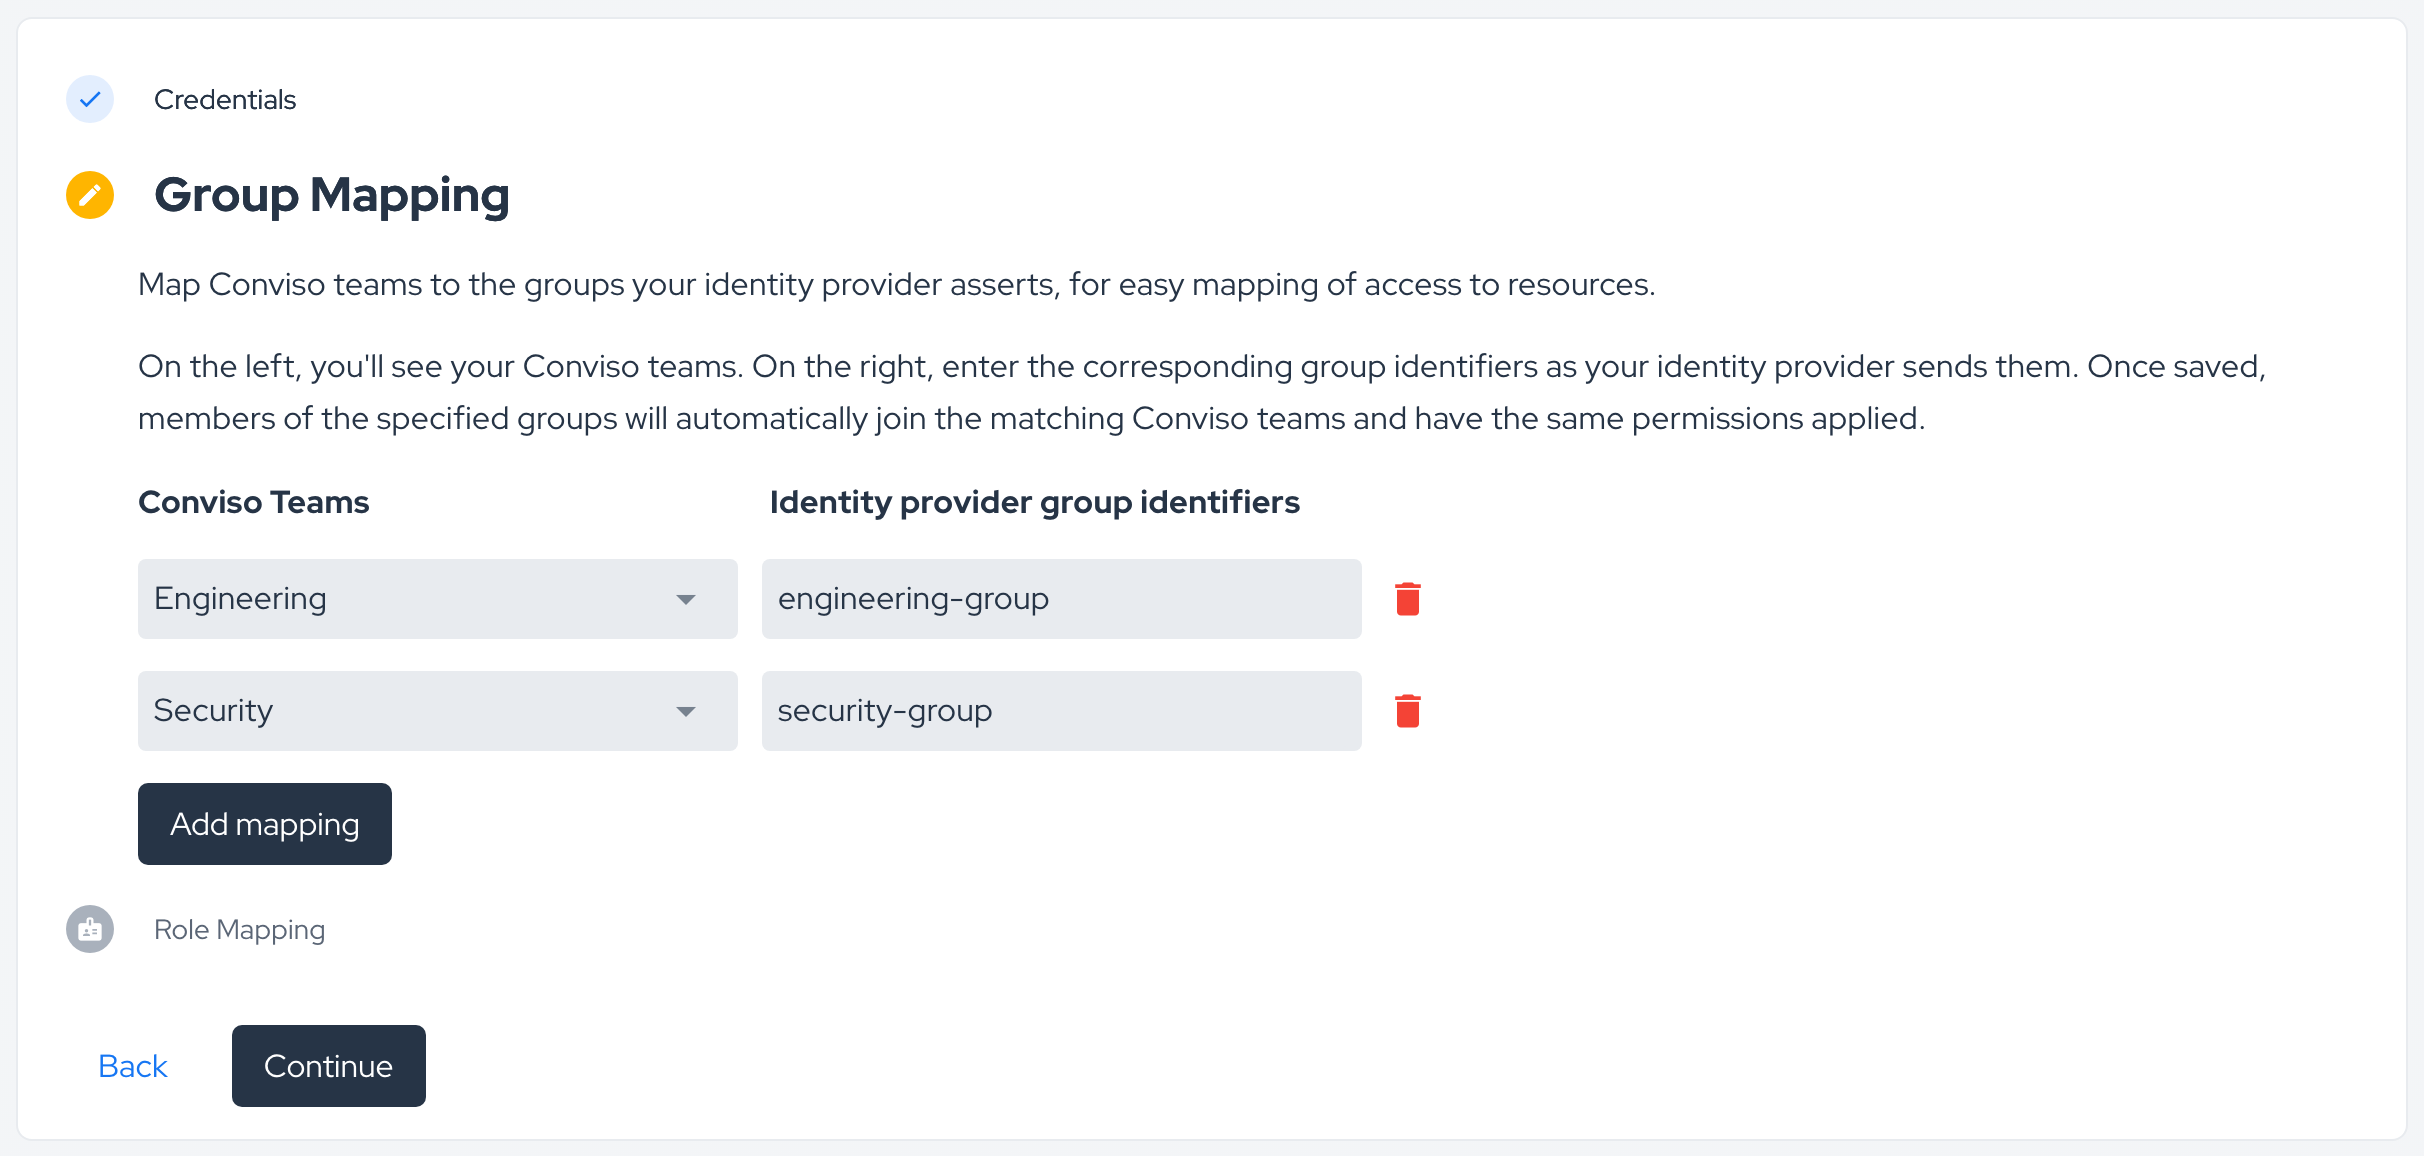Click the Add mapping button
The width and height of the screenshot is (2424, 1156).
click(x=265, y=824)
